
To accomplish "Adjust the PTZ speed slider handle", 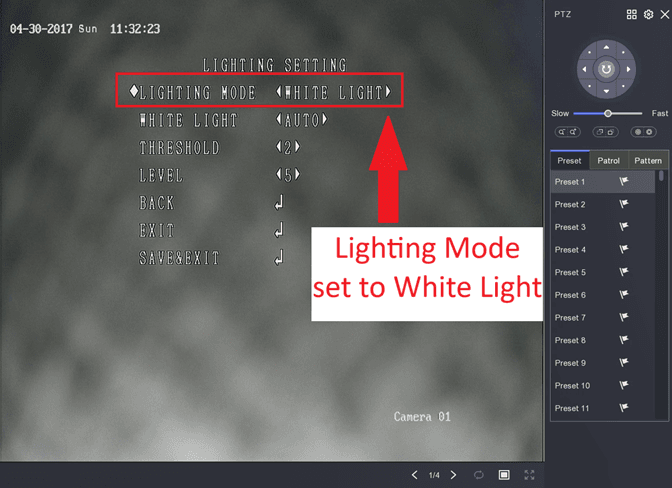I will point(608,114).
